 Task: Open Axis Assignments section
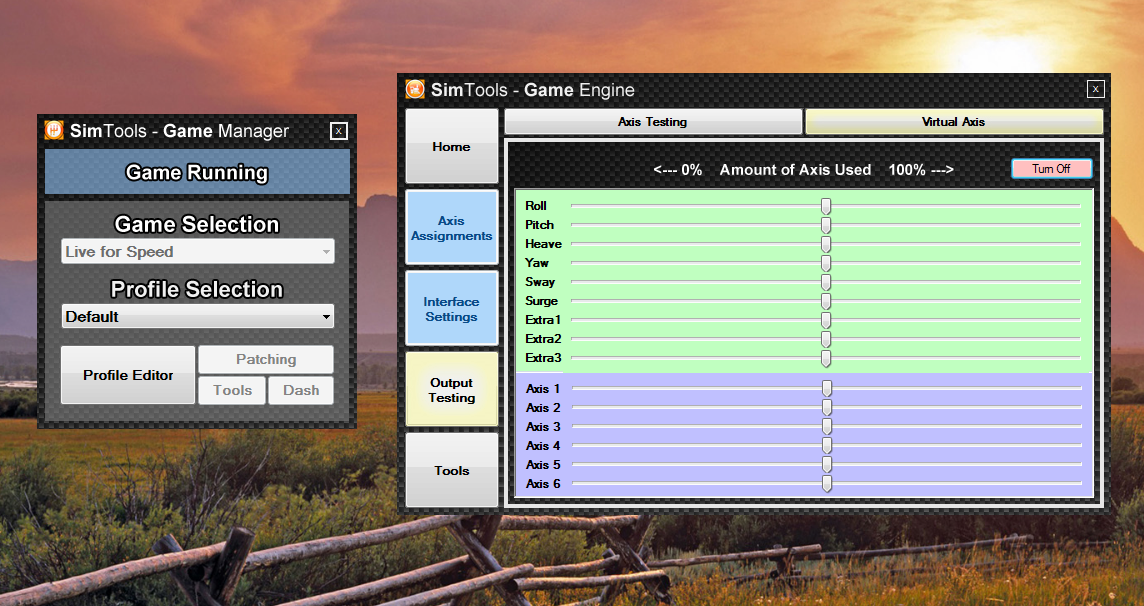pos(452,228)
